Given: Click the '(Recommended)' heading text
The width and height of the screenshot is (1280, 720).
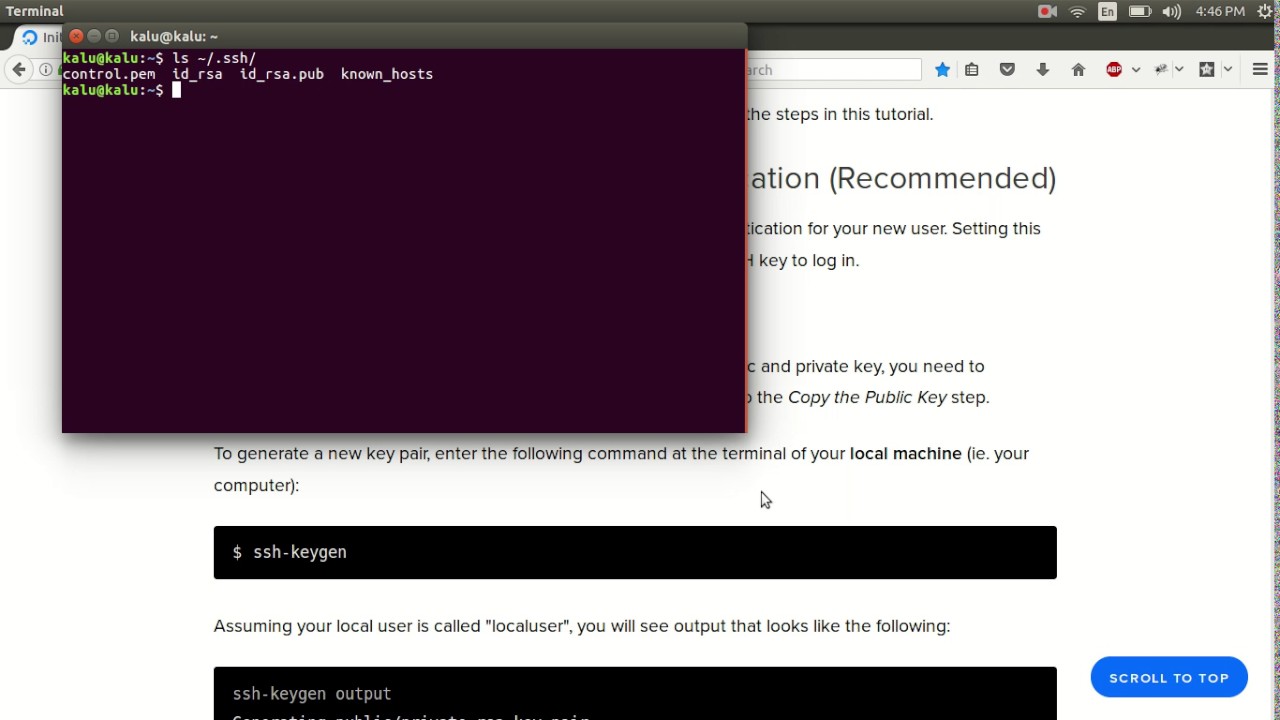Looking at the screenshot, I should point(943,178).
